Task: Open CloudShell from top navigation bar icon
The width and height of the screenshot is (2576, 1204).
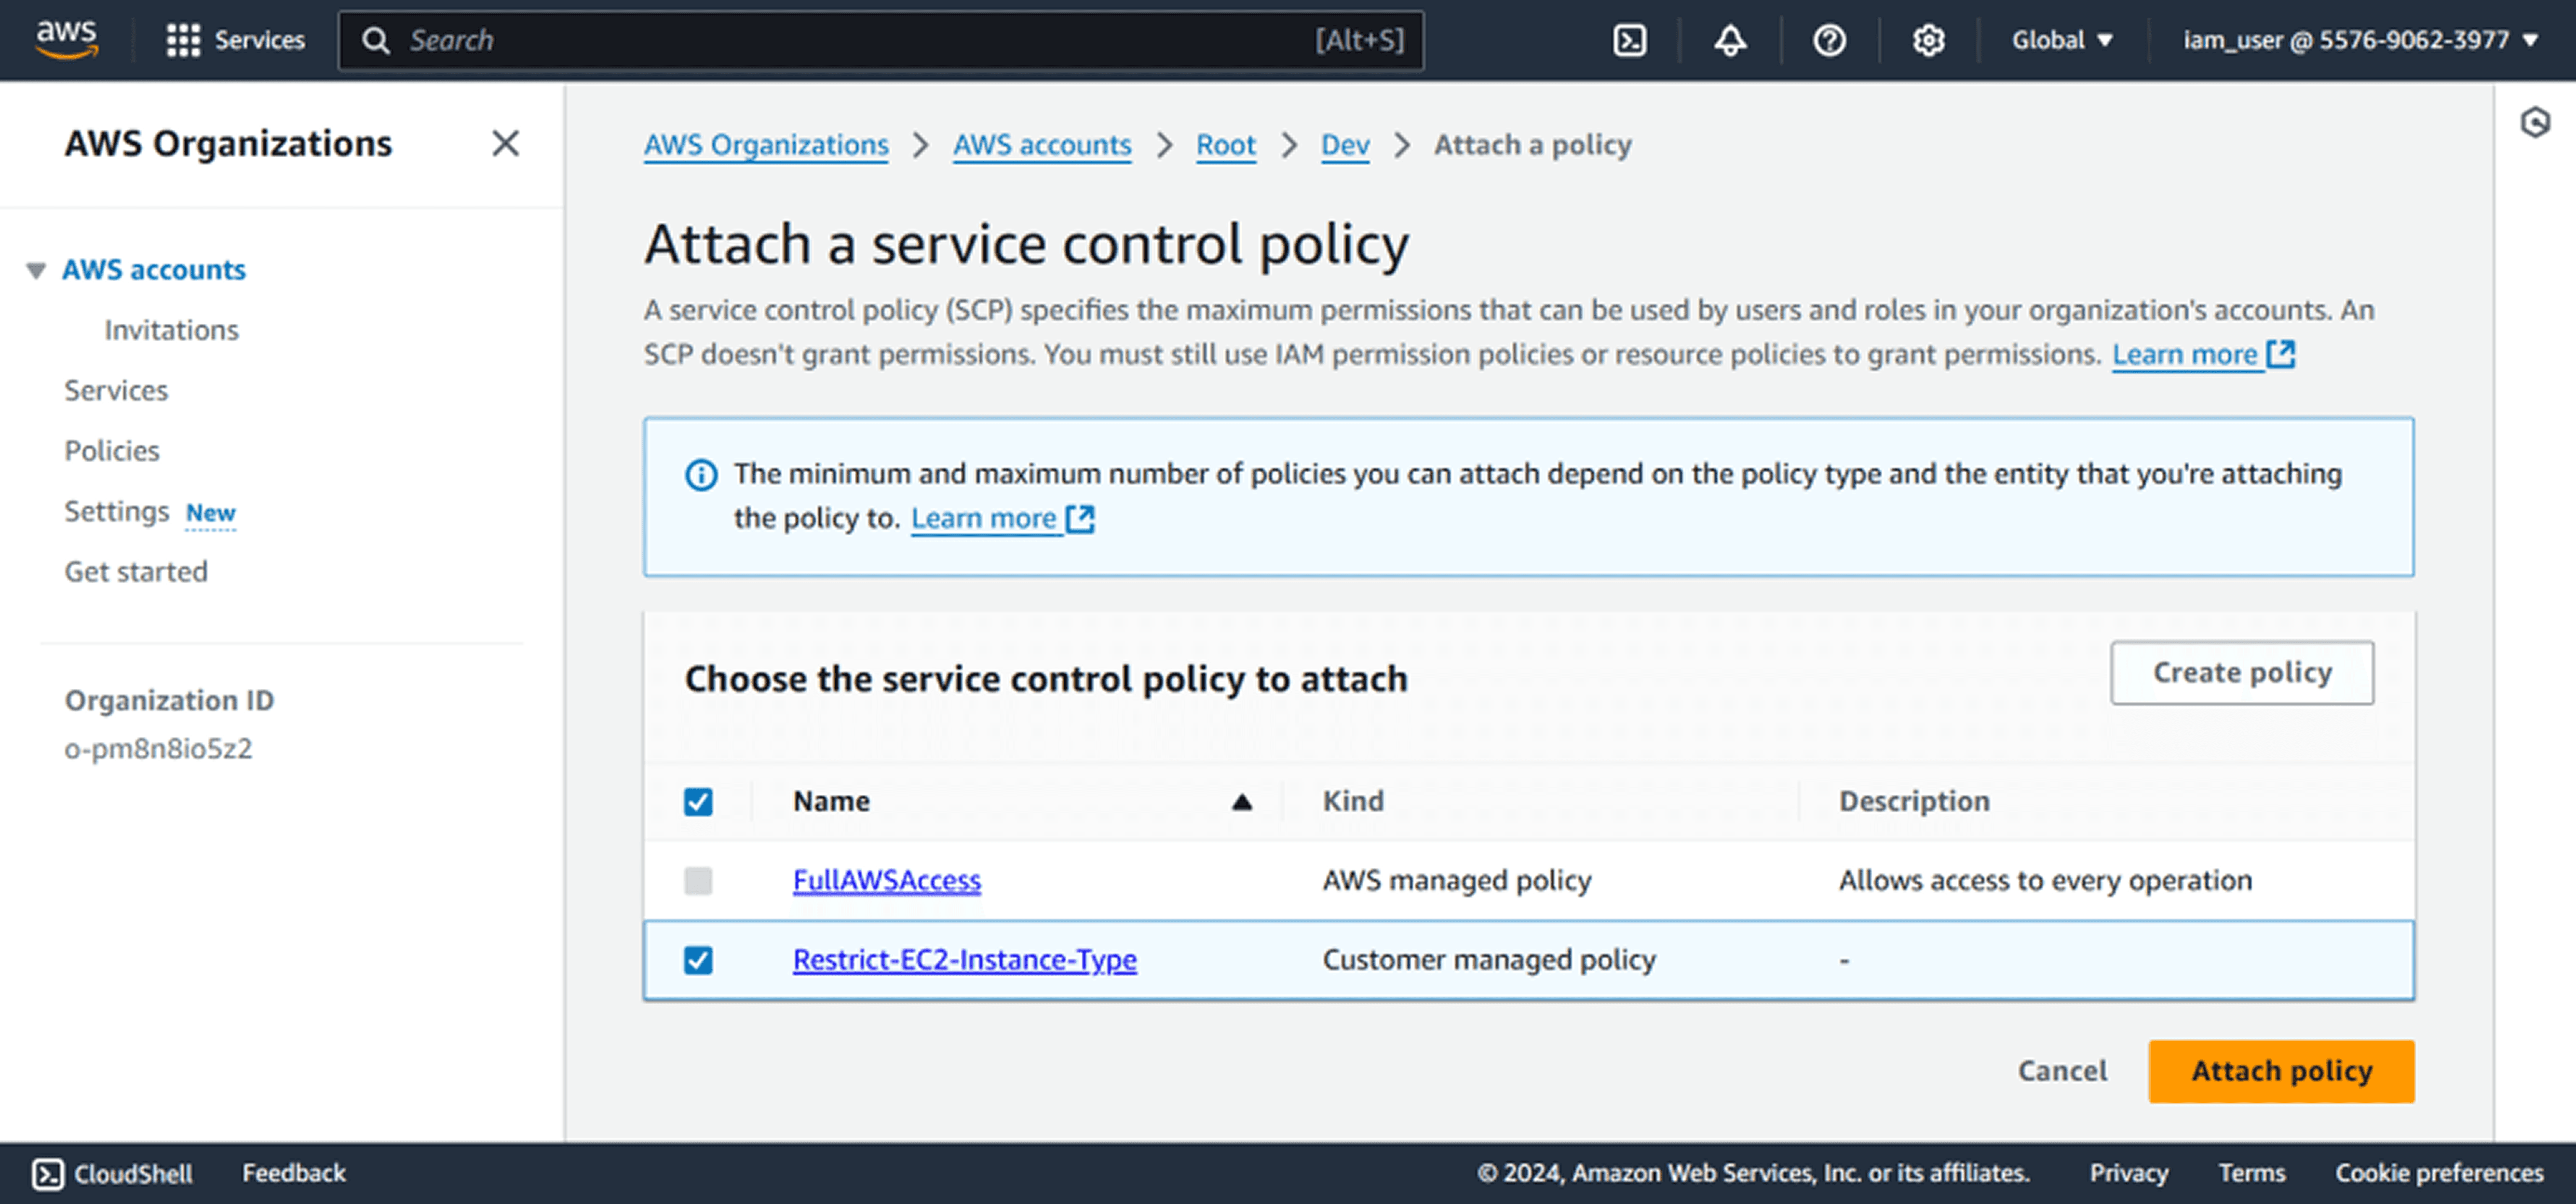Action: point(1629,40)
